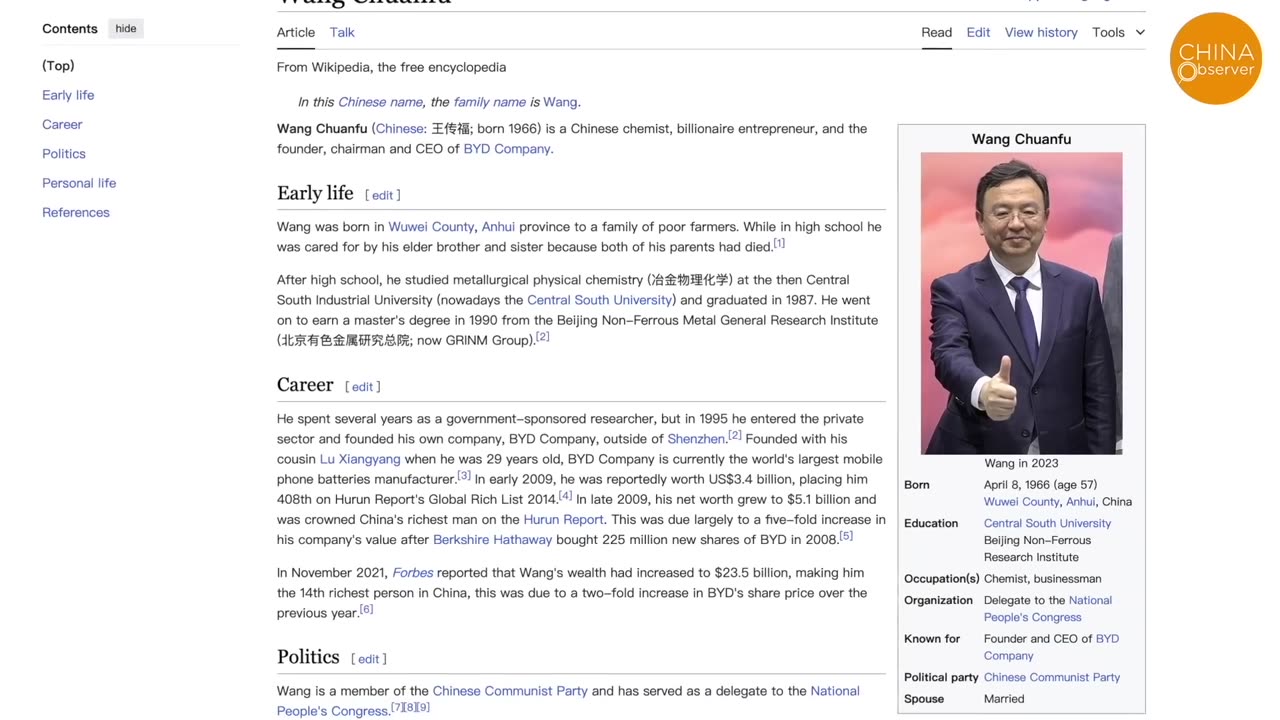
Task: Open citation [6] after previous year
Action: coord(366,609)
